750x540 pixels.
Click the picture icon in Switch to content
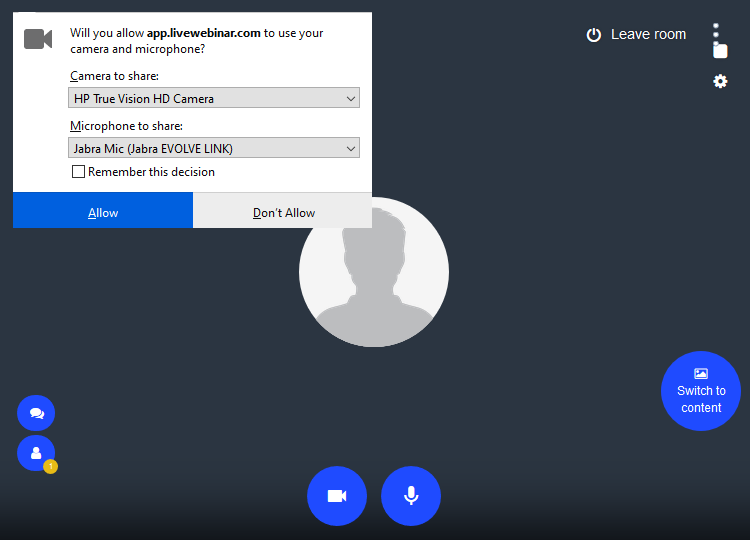(x=701, y=373)
